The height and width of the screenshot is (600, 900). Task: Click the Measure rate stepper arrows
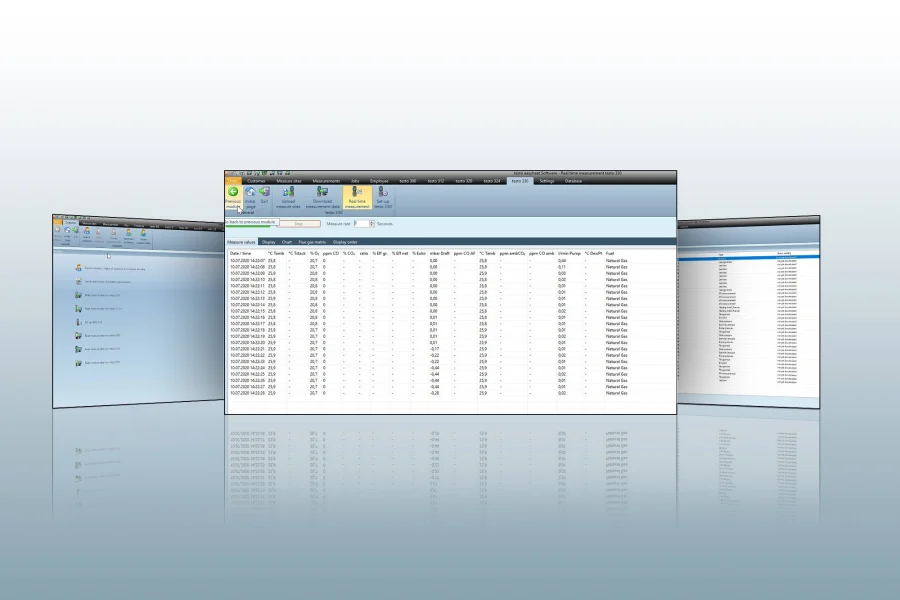[370, 224]
